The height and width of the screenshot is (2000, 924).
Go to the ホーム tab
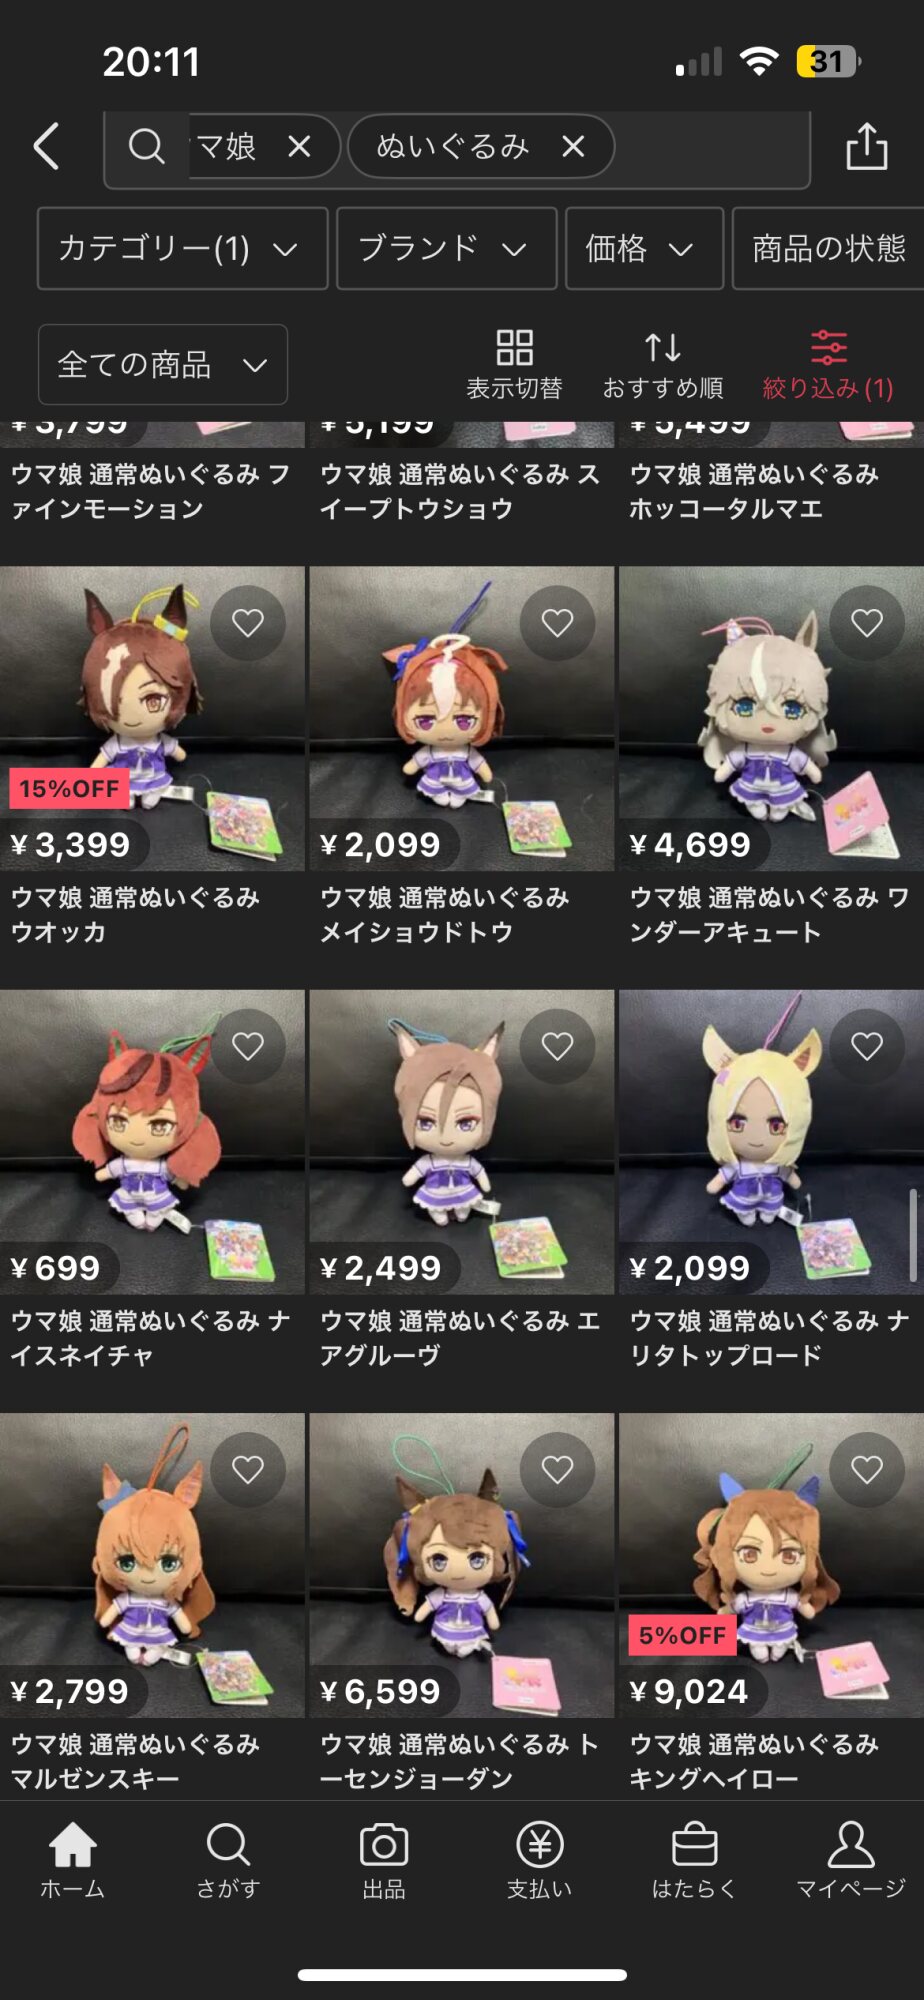73,1860
